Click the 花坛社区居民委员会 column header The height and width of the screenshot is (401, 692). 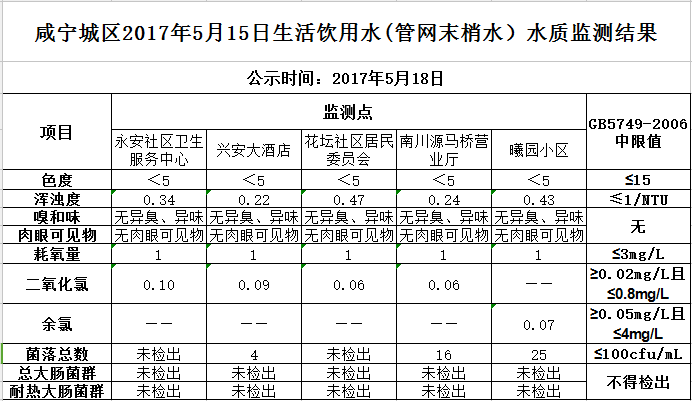[x=349, y=150]
